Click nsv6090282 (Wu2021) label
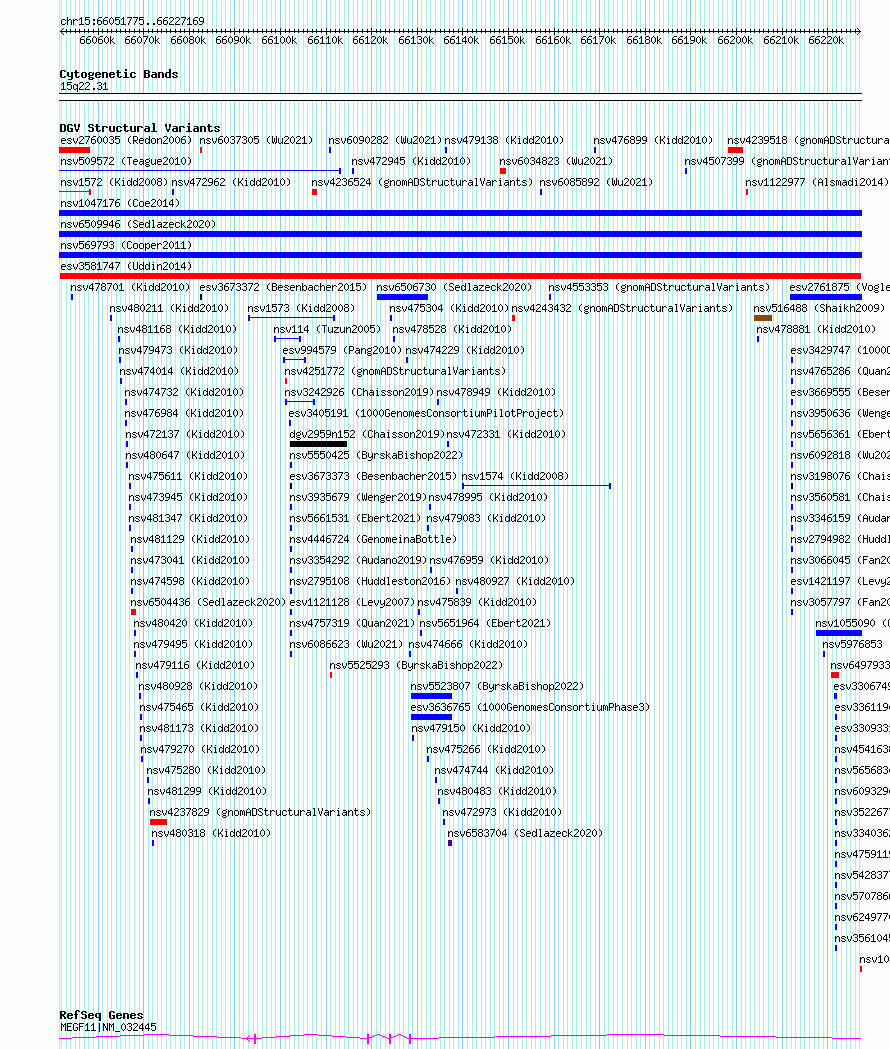The height and width of the screenshot is (1049, 890). coord(385,140)
